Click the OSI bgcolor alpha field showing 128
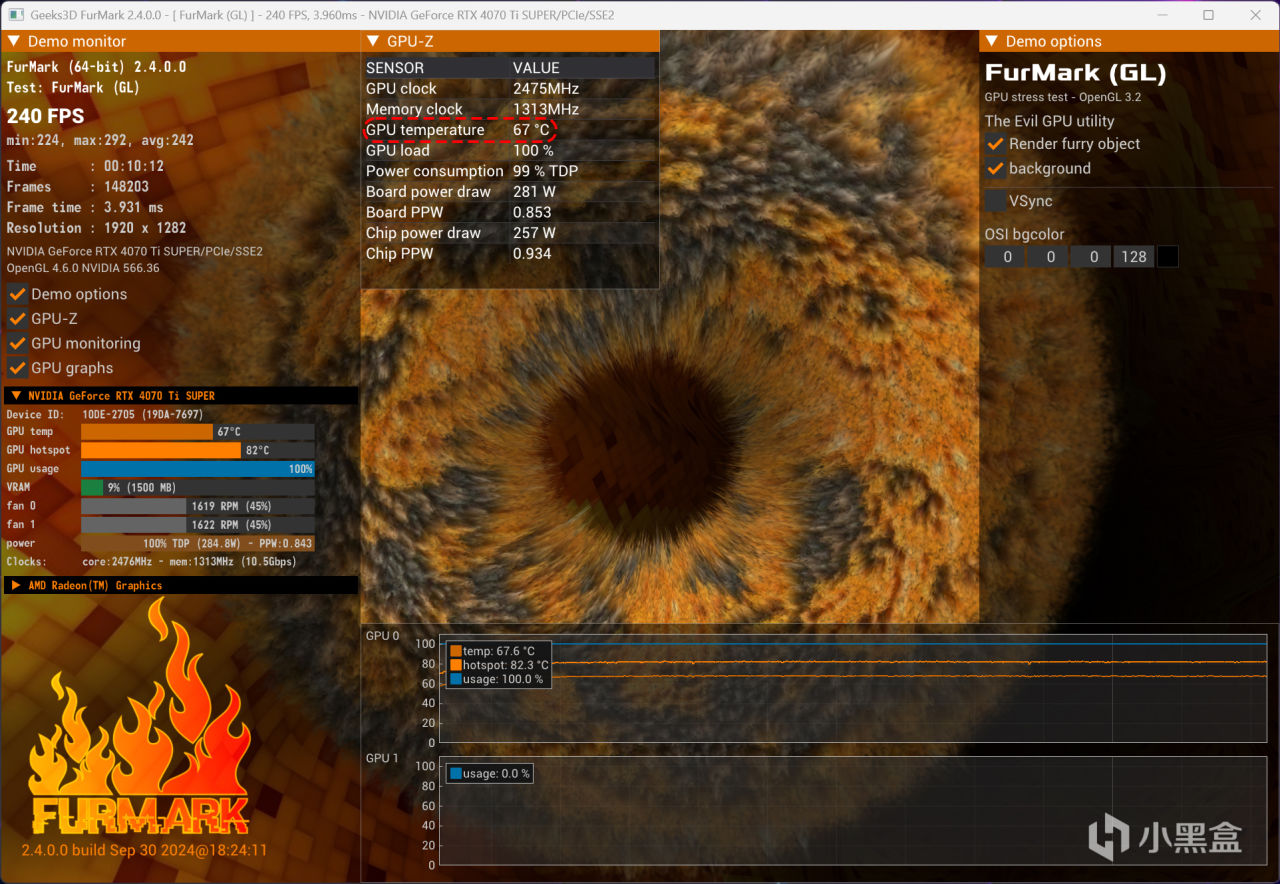This screenshot has width=1280, height=884. [x=1134, y=257]
